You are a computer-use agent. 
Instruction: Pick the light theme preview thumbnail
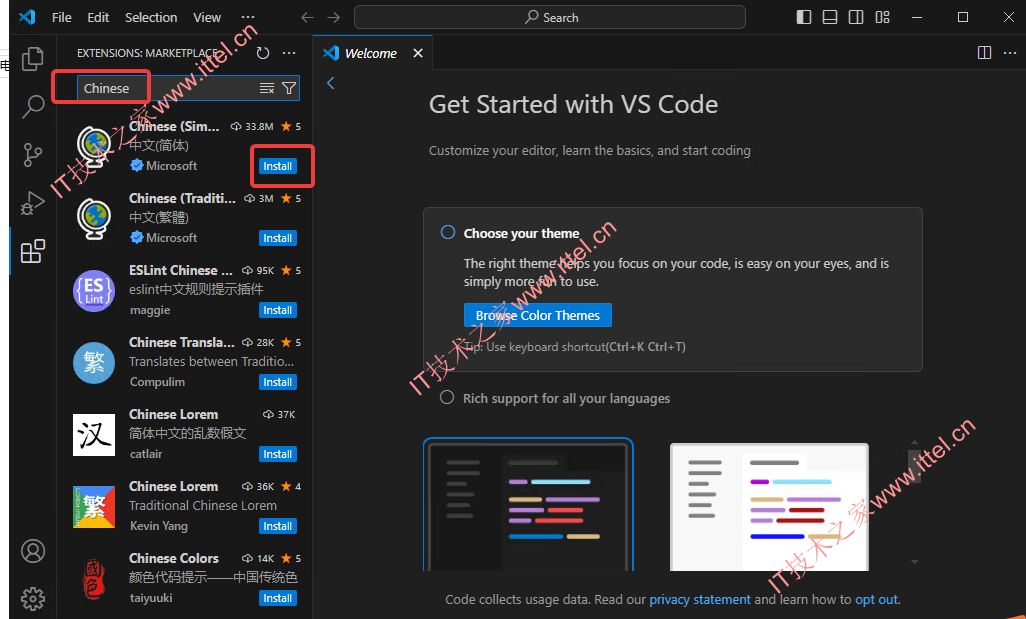[x=770, y=507]
